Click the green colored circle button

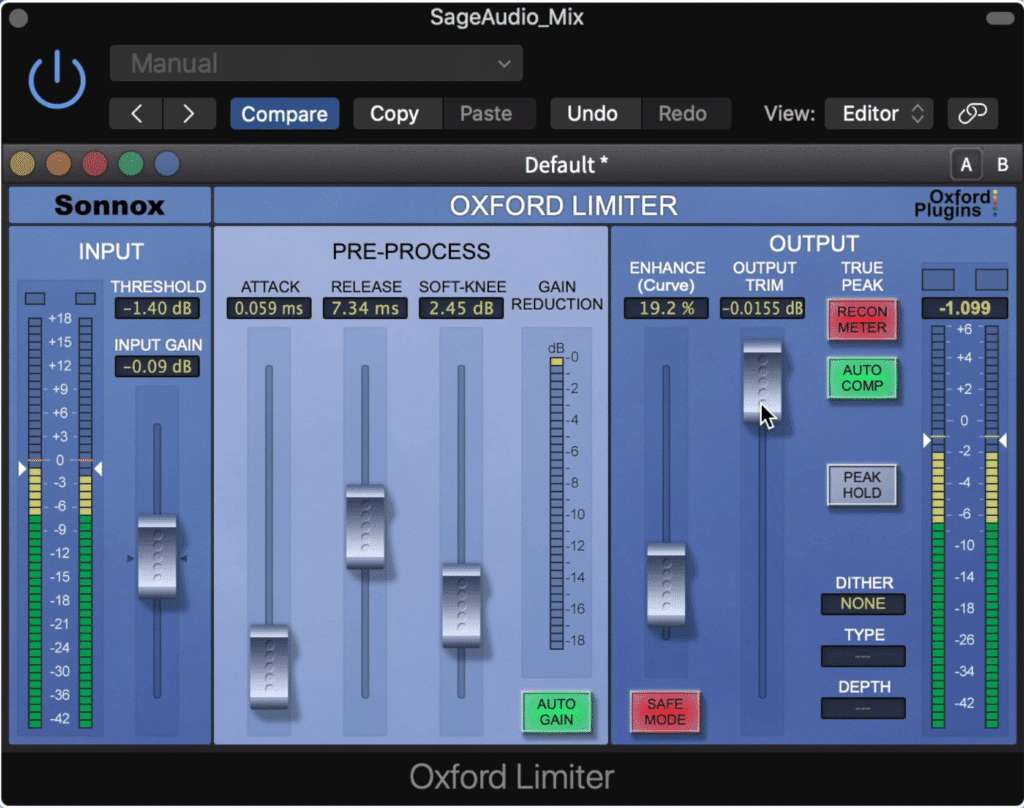point(131,164)
